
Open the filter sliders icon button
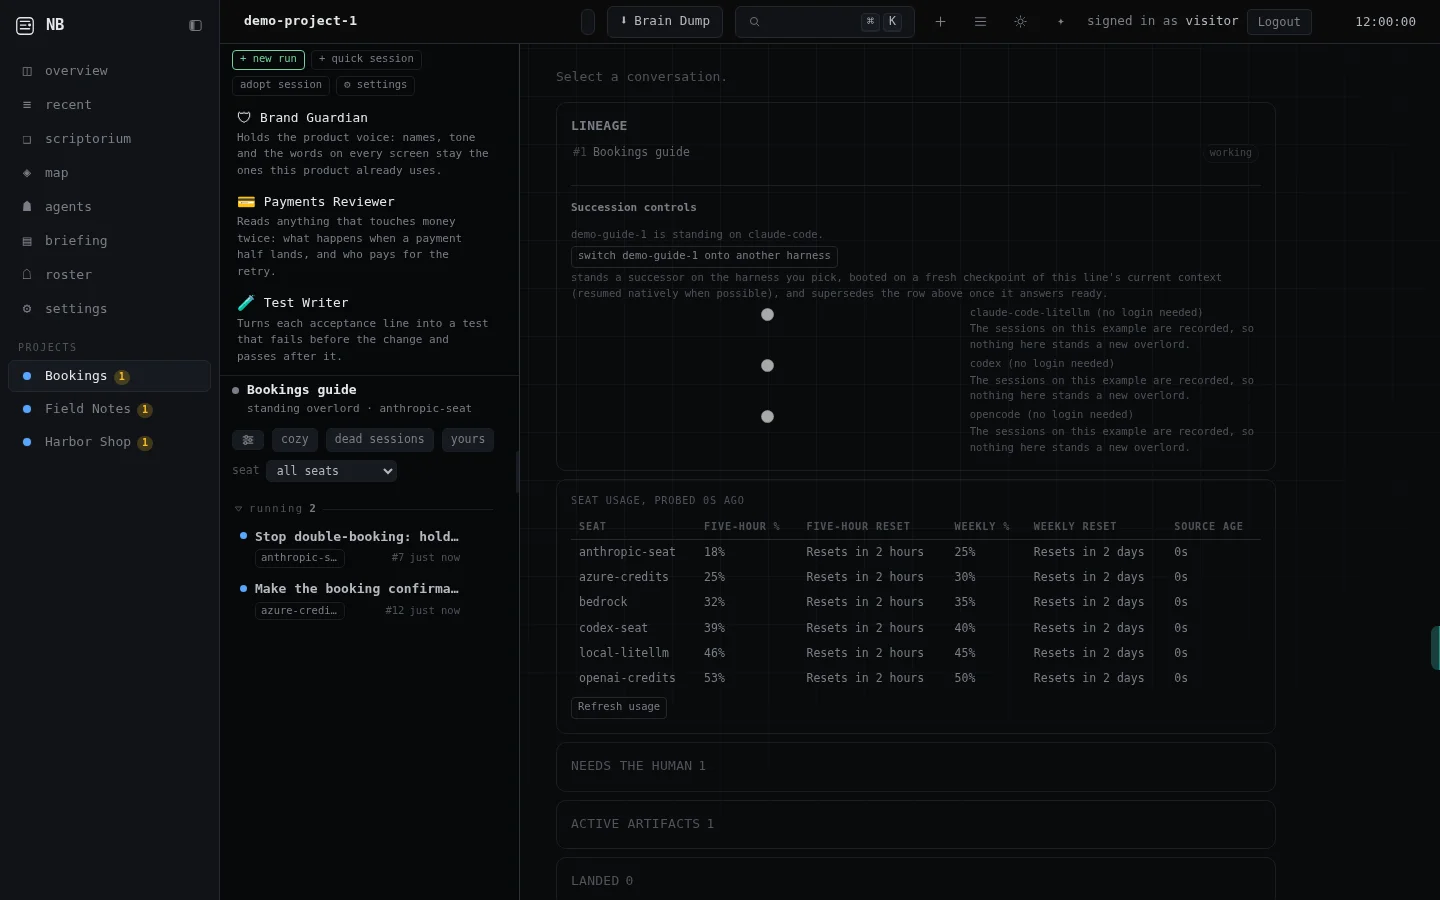pyautogui.click(x=248, y=440)
